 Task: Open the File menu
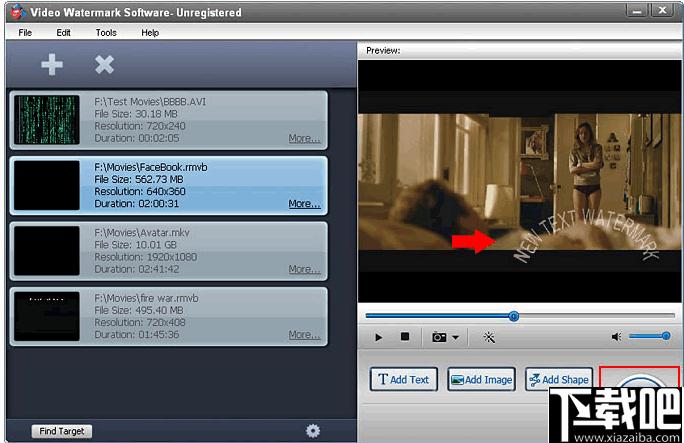25,33
